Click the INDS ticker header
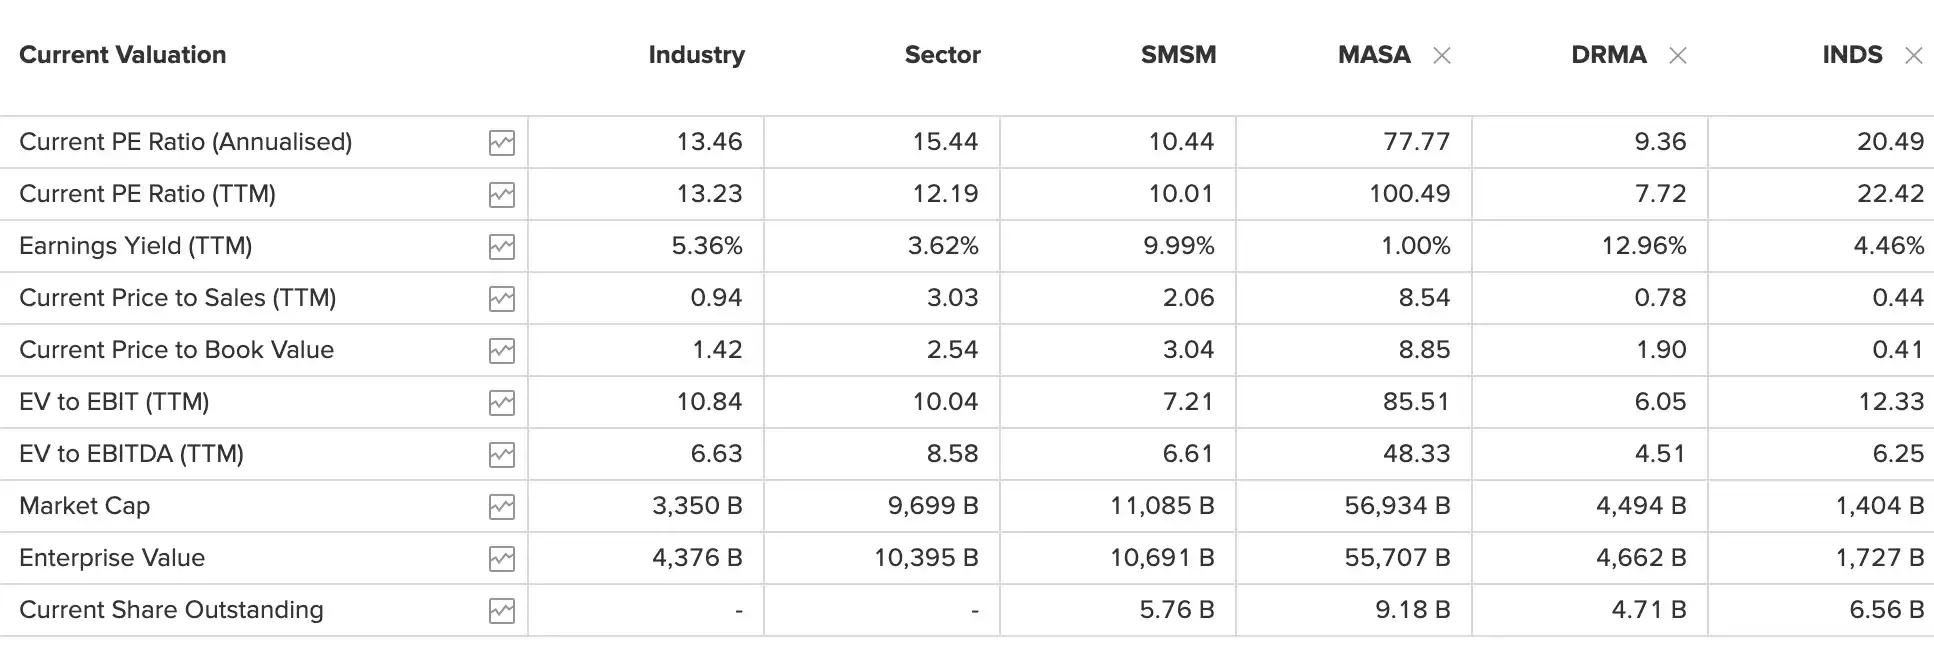 [x=1852, y=55]
